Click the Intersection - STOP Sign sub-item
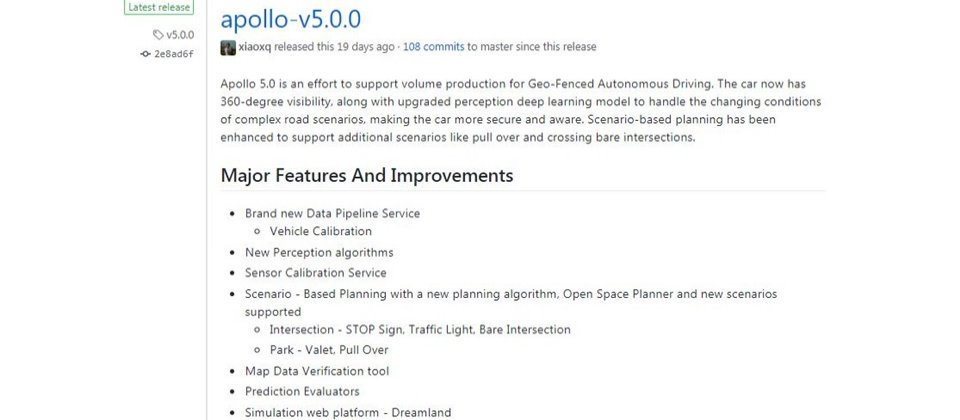The height and width of the screenshot is (420, 960). pos(420,330)
